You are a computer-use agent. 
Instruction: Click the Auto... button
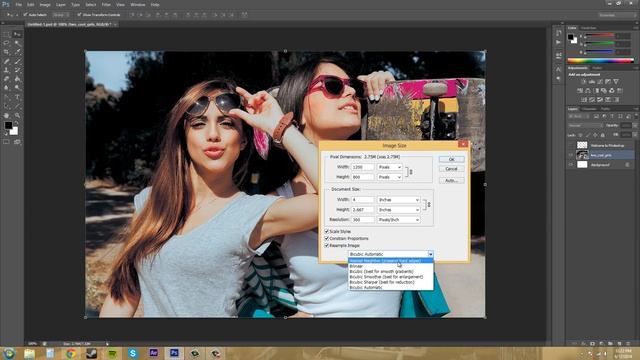[451, 180]
